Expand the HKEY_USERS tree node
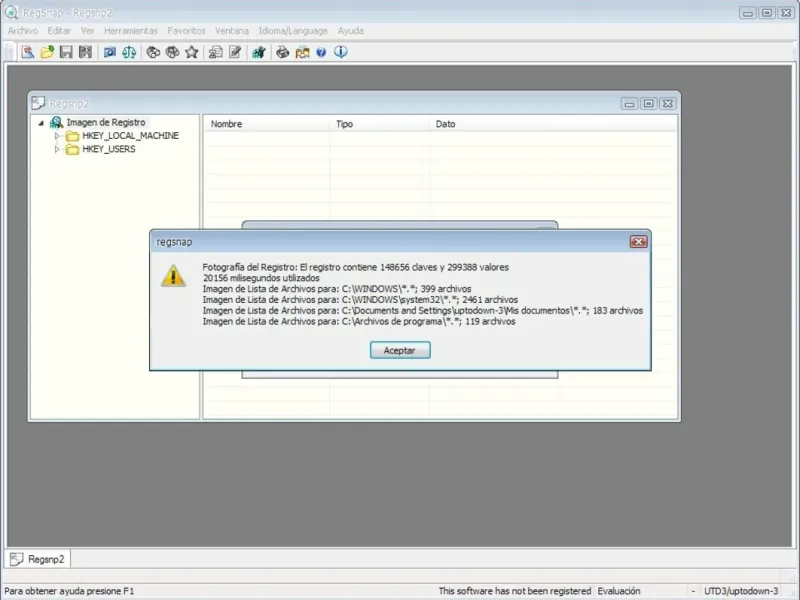Image resolution: width=800 pixels, height=600 pixels. [57, 149]
